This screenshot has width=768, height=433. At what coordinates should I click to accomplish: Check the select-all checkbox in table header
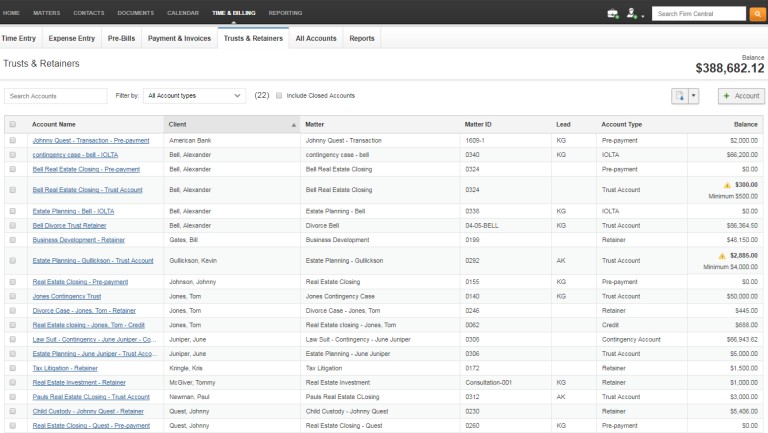13,125
